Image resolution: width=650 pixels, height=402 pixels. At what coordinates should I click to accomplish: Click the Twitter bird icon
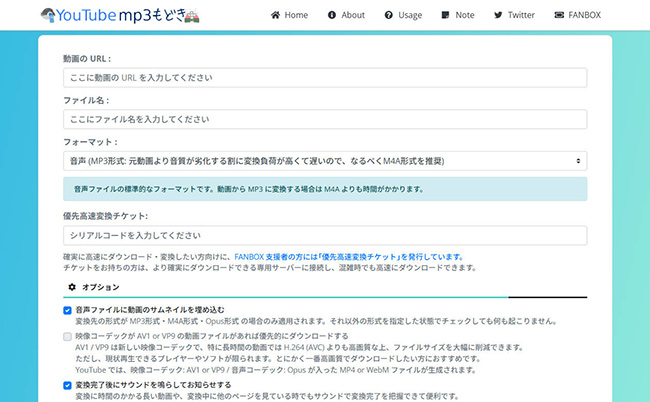pyautogui.click(x=498, y=15)
